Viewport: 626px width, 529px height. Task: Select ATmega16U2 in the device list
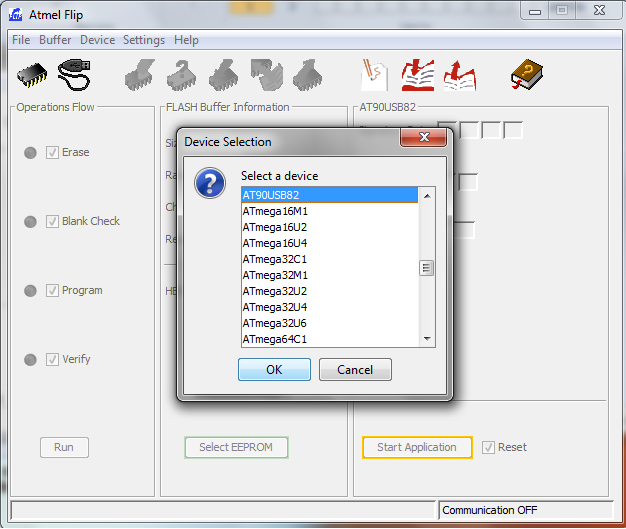(x=330, y=227)
